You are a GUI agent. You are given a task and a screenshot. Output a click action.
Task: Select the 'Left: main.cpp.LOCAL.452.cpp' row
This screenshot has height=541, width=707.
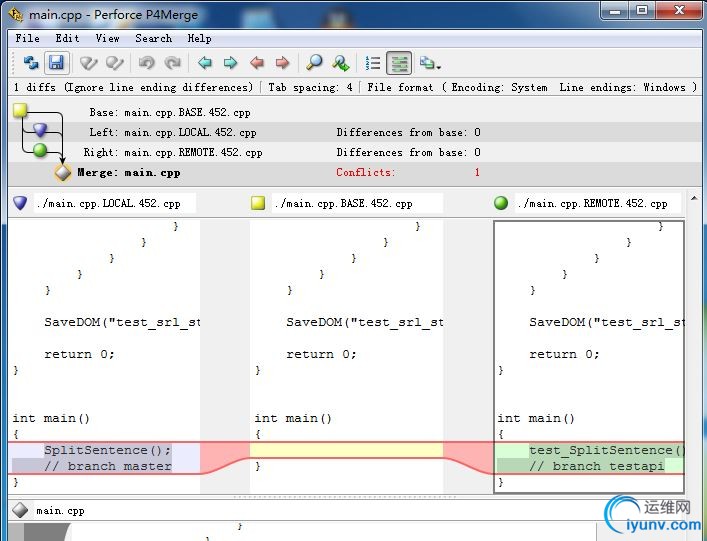tap(353, 132)
